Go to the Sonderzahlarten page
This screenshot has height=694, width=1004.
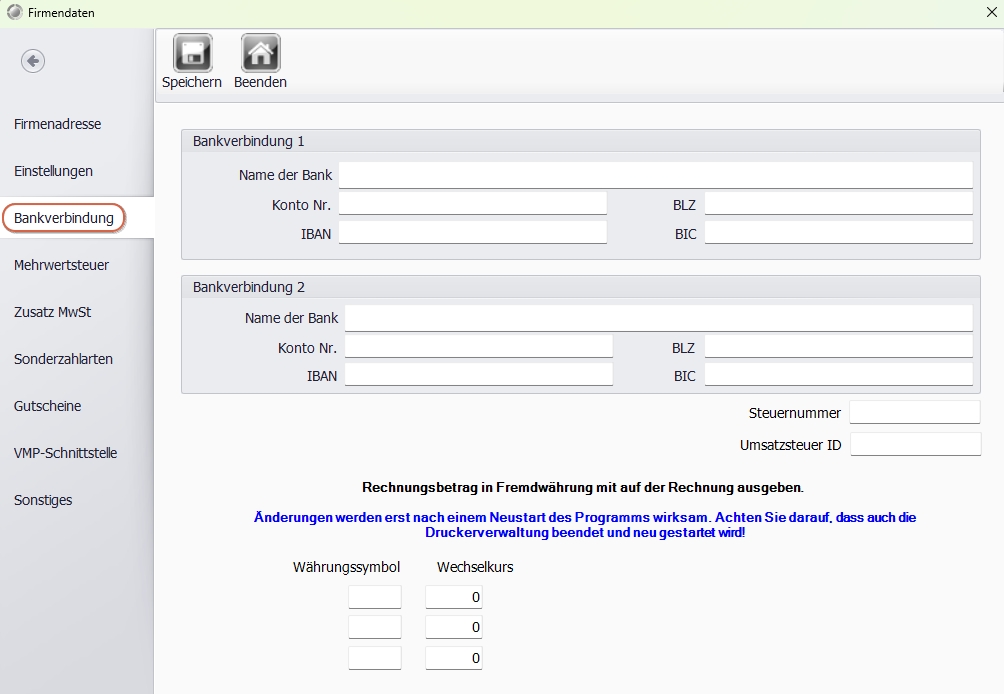(63, 359)
